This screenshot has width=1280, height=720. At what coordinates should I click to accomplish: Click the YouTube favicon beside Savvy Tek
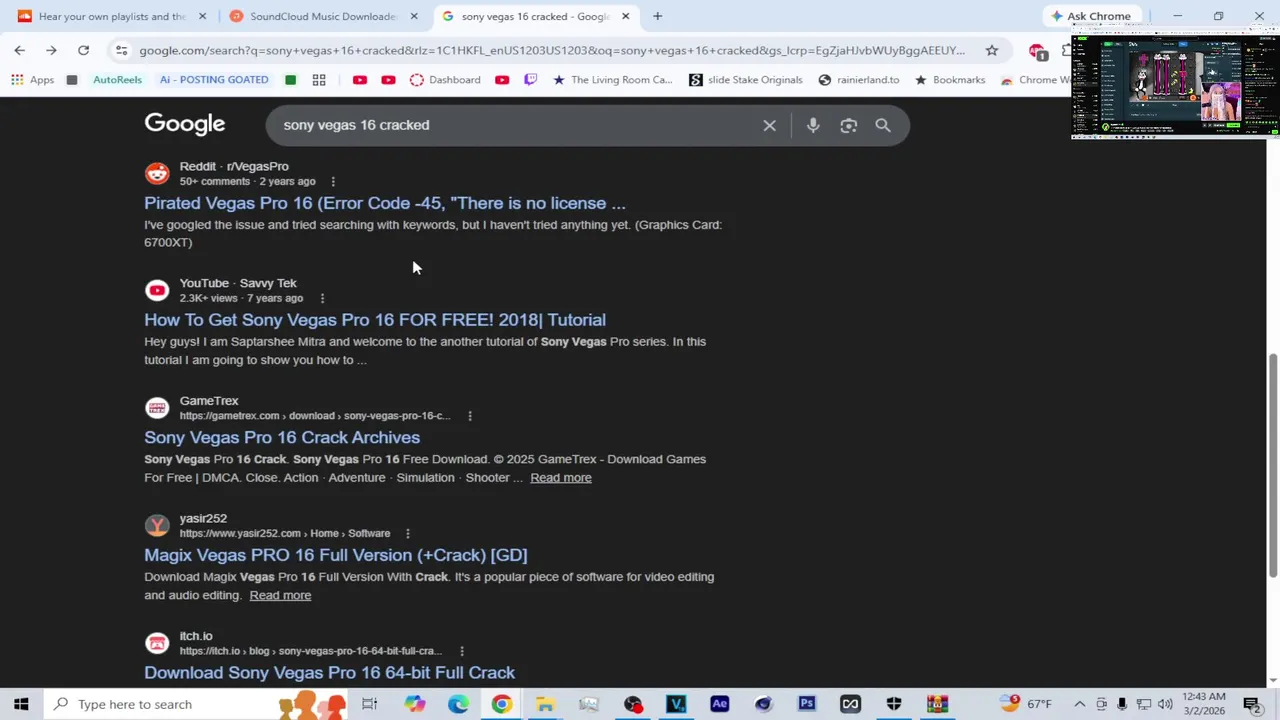[x=157, y=290]
